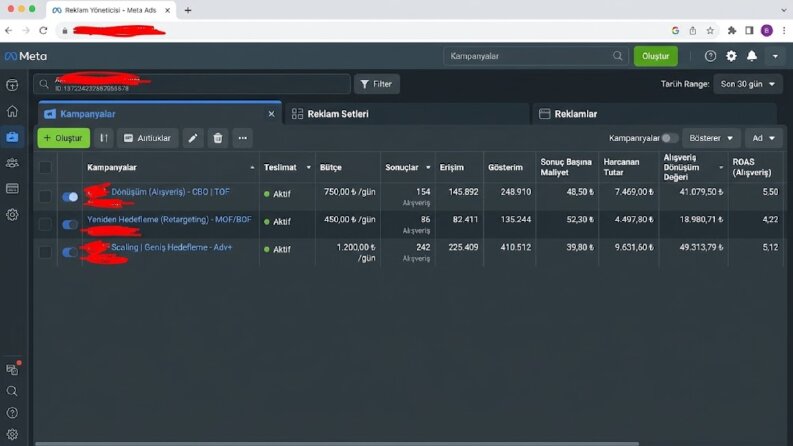Open the Ad dropdown
This screenshot has height=446, width=793.
click(764, 138)
